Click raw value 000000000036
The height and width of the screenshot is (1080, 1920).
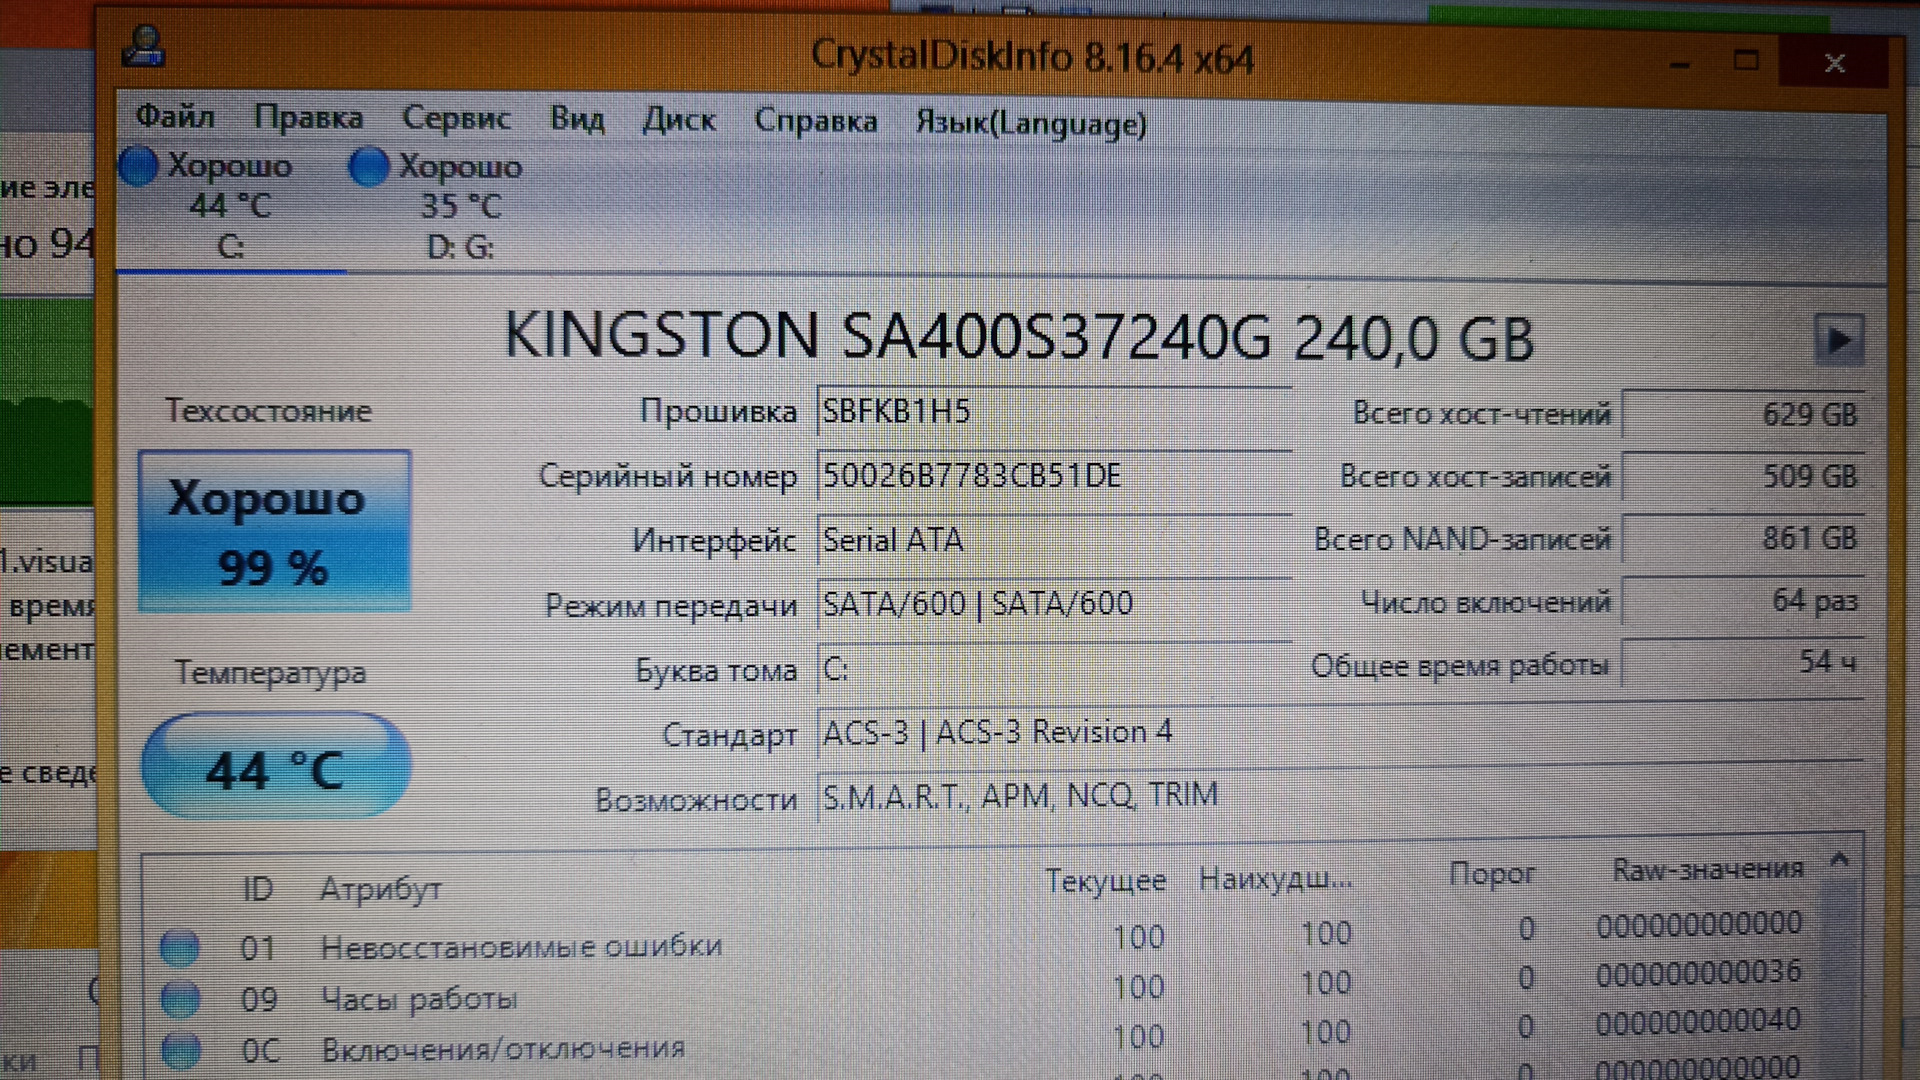[x=1698, y=972]
